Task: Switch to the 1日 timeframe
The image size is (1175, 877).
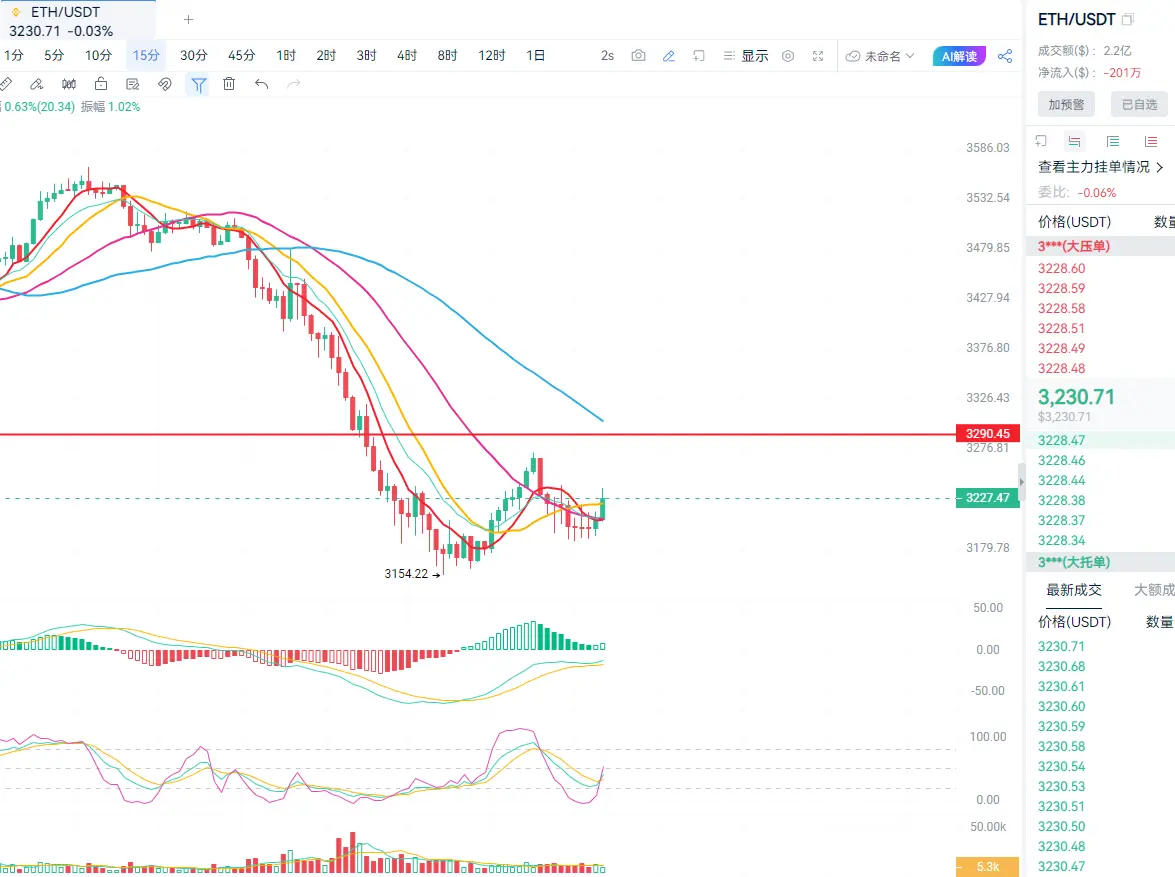Action: (x=536, y=55)
